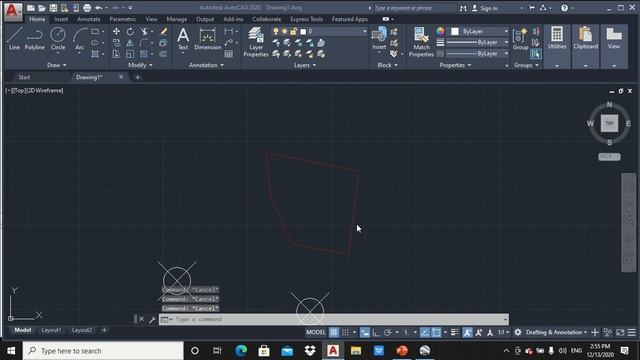Open workspace settings gear icon
The image size is (640, 360).
(518, 332)
